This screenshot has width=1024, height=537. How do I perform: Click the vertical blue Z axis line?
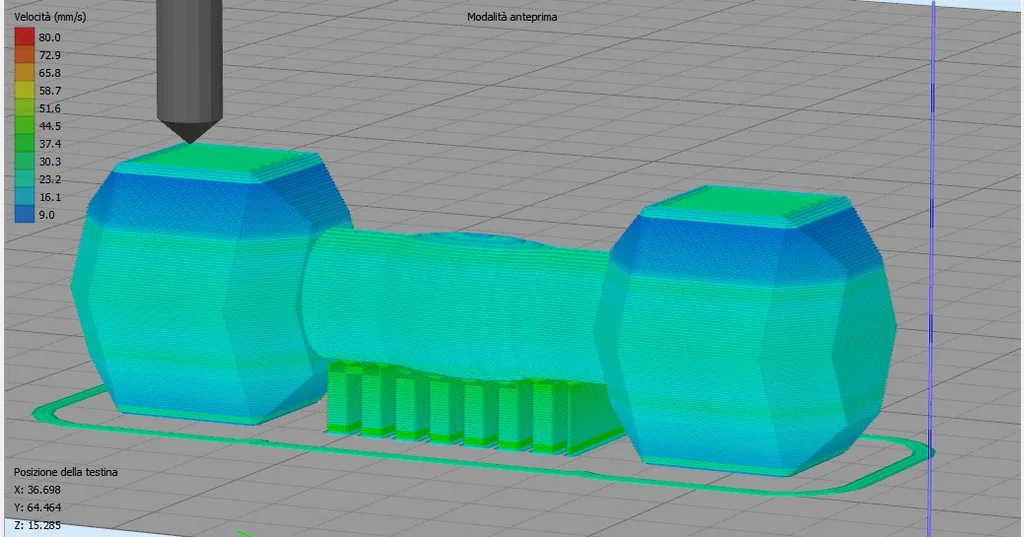932,268
